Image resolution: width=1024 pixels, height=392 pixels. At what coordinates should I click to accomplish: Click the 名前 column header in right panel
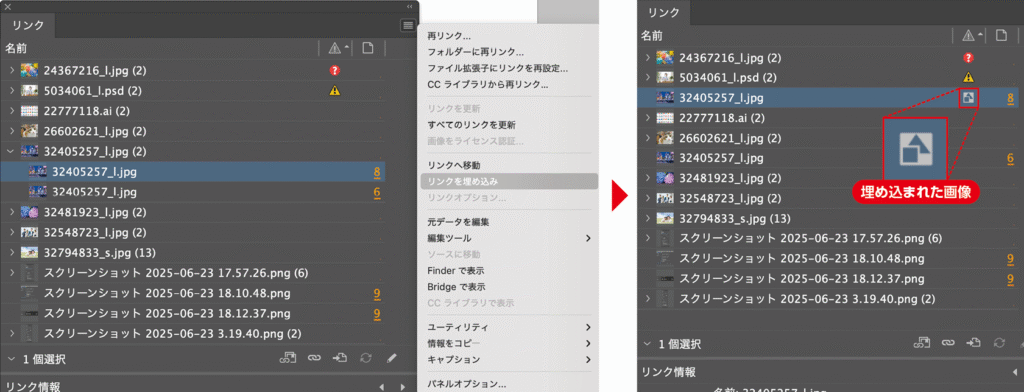click(x=652, y=35)
